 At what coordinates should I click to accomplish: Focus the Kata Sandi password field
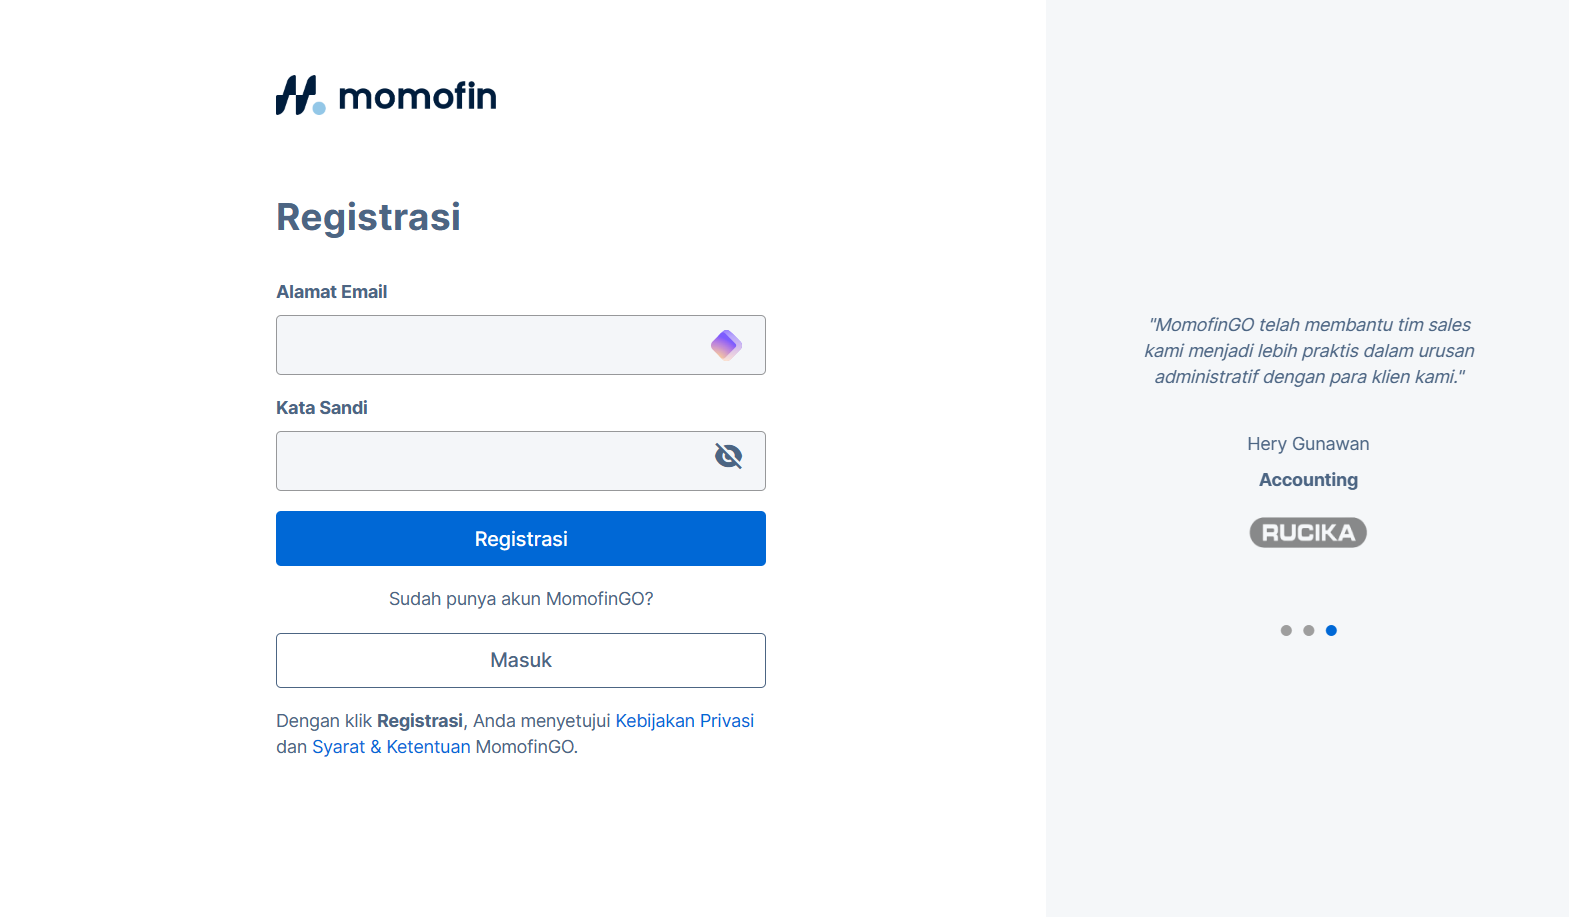(490, 461)
